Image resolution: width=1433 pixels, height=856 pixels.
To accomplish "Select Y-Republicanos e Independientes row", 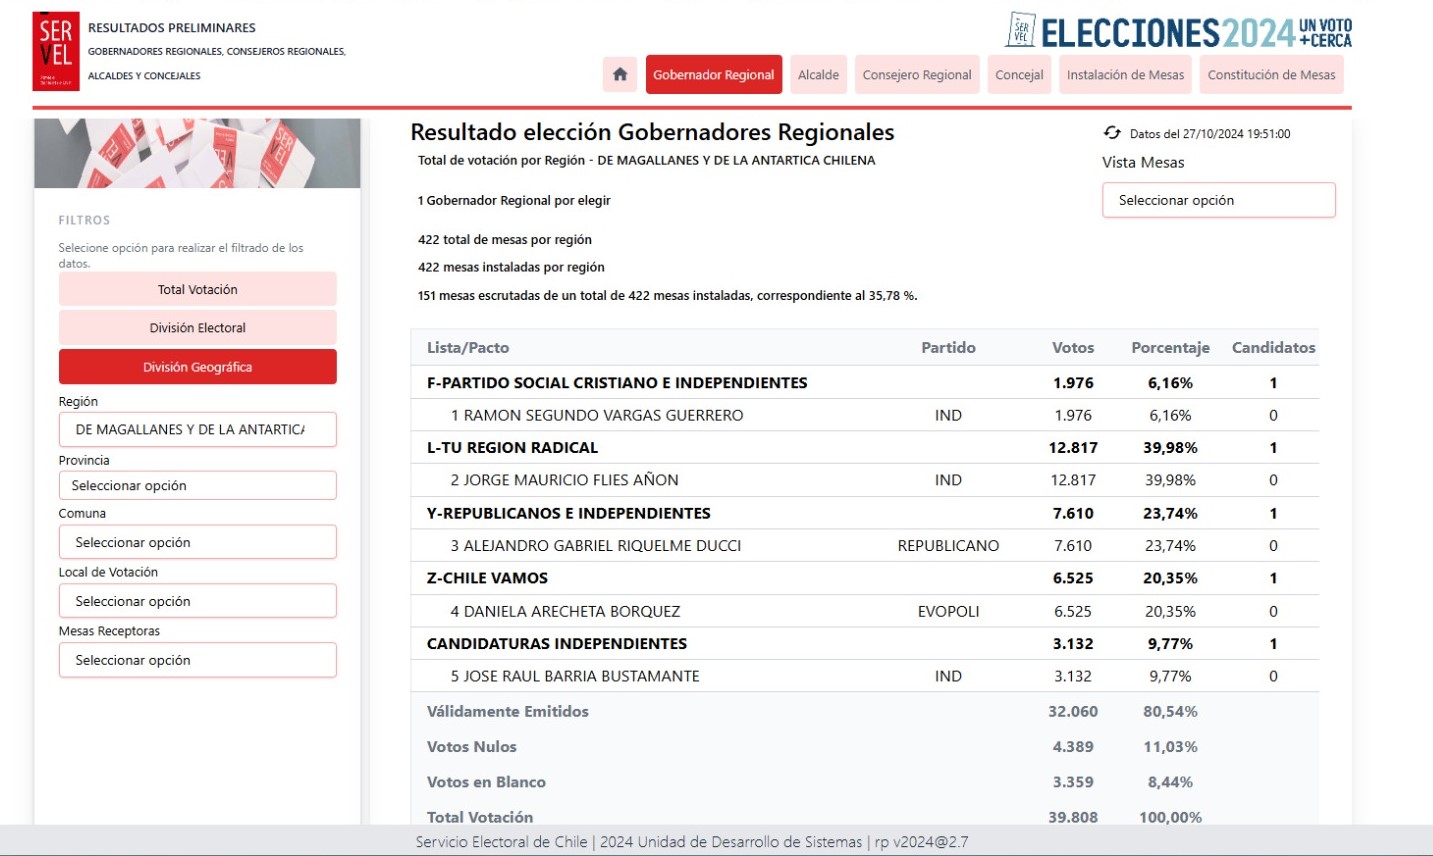I will [x=865, y=513].
